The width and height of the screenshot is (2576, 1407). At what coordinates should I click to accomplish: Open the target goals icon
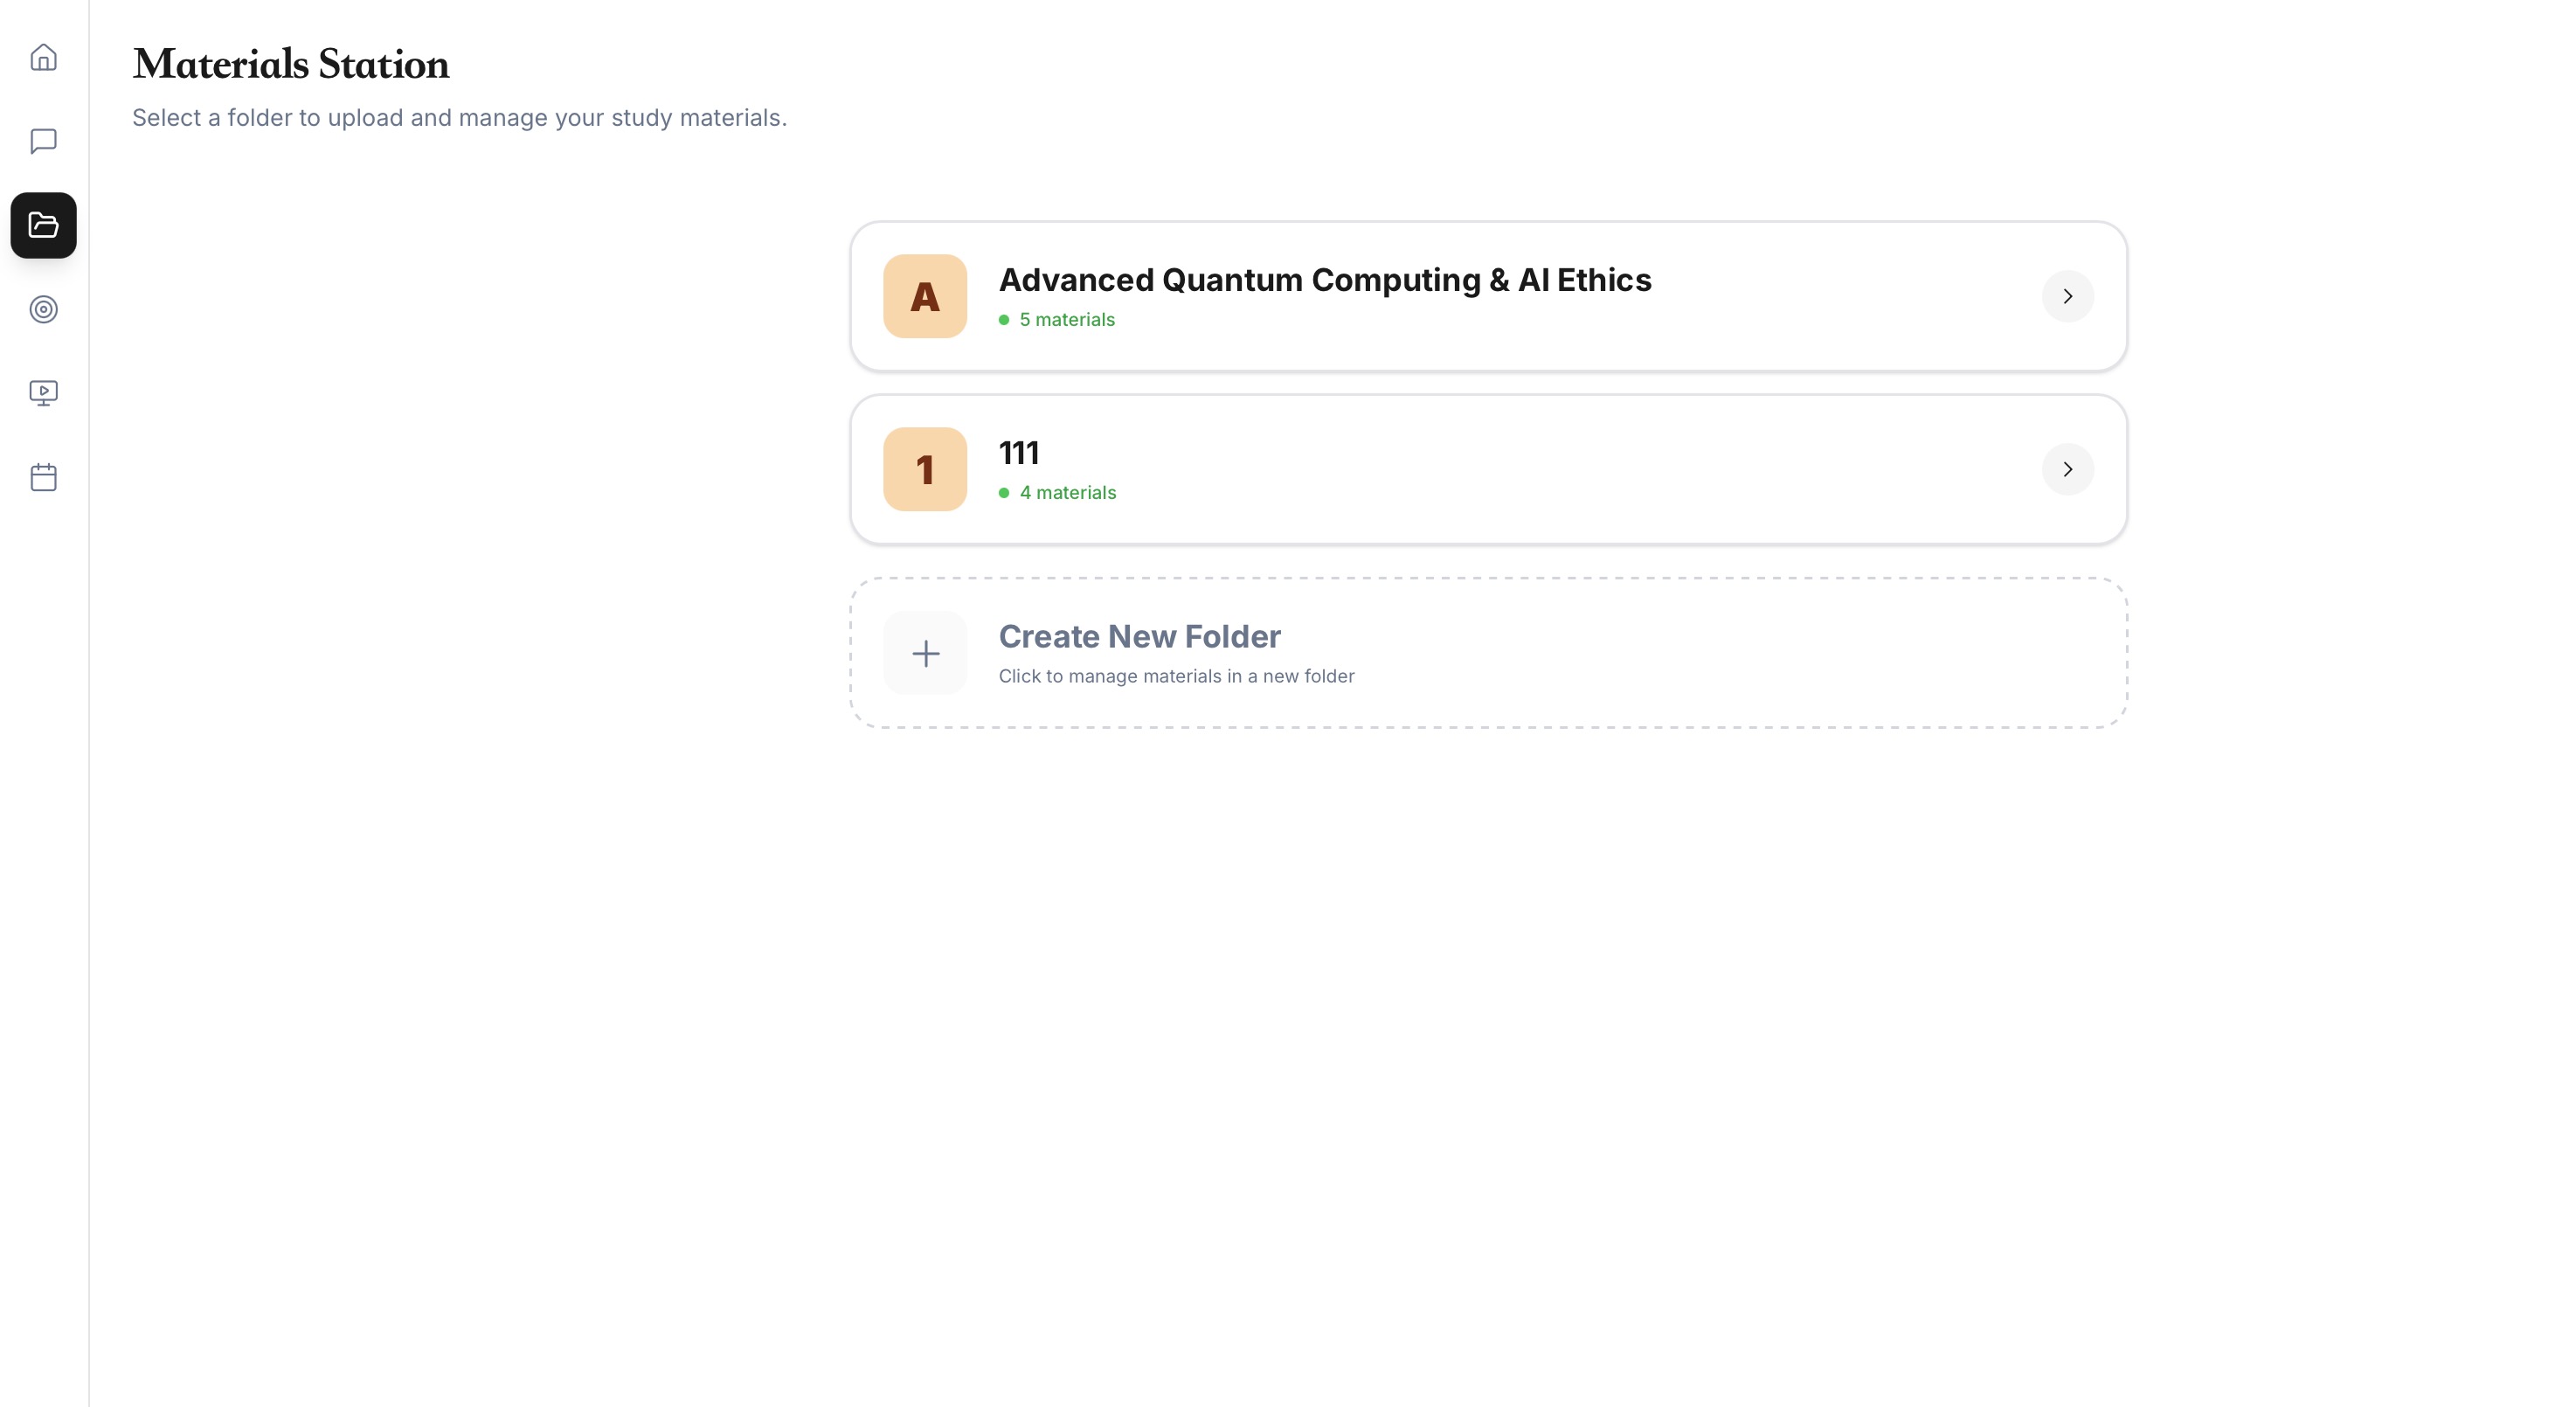(43, 309)
